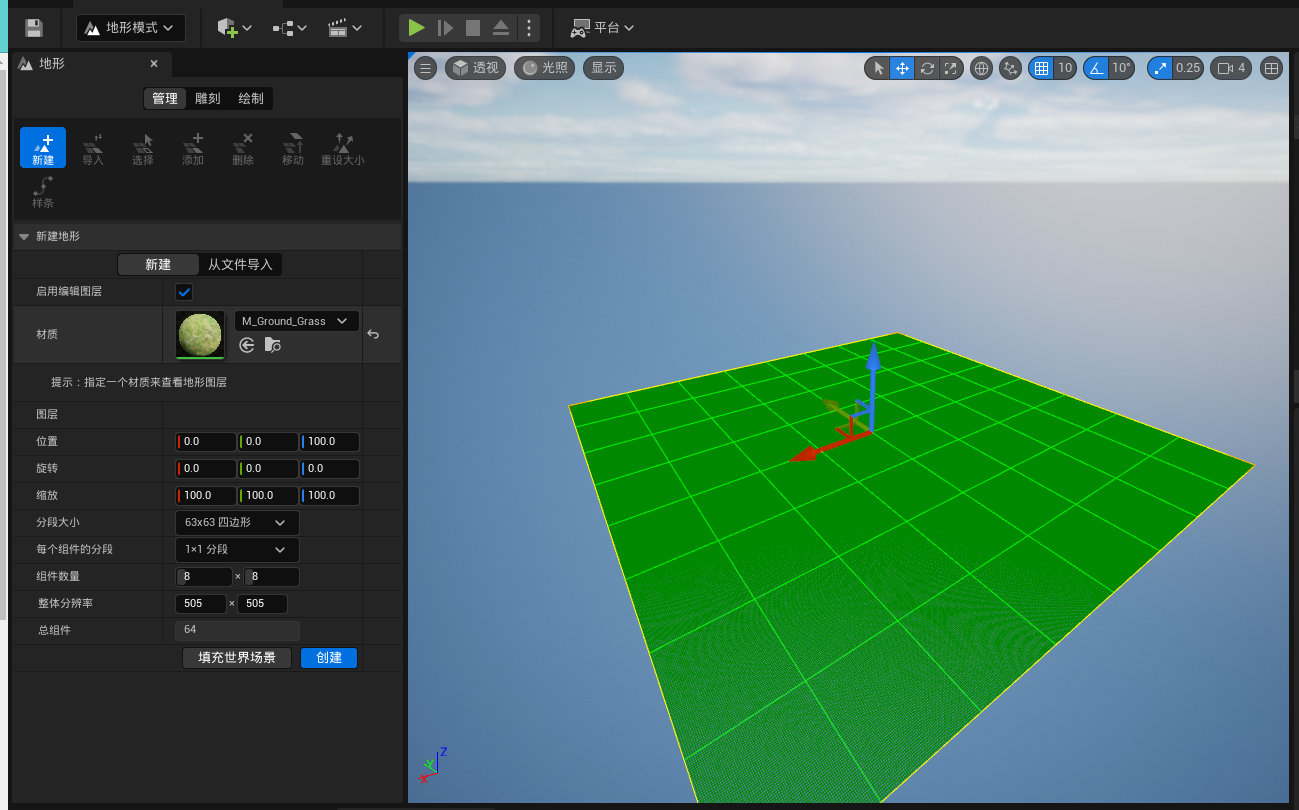This screenshot has height=810, width=1299.
Task: Select the 新建 landscape tool
Action: click(43, 148)
